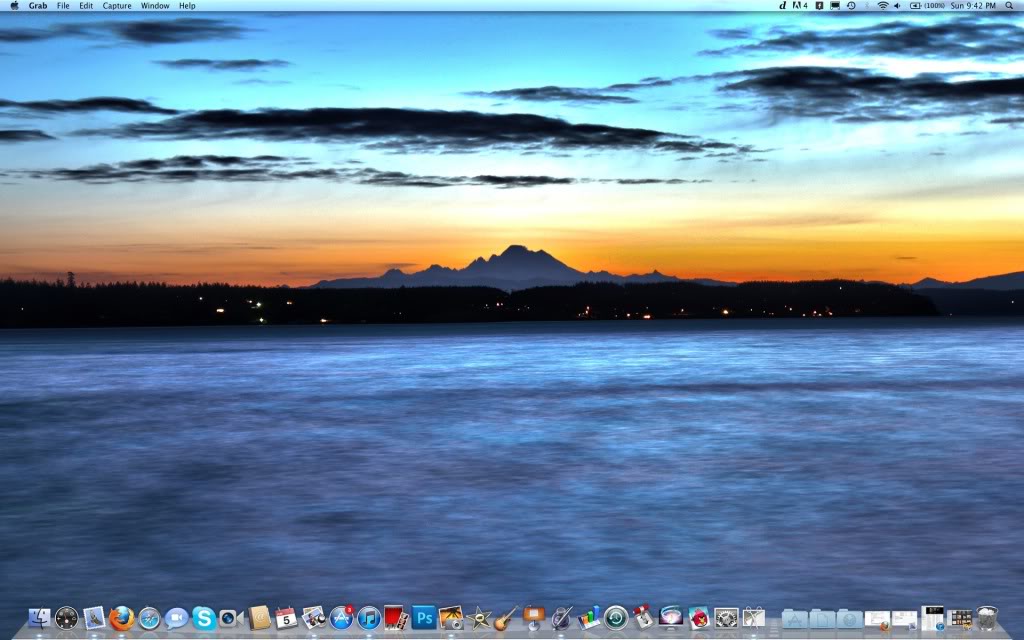This screenshot has height=640, width=1024.
Task: Open Spotlight search magnifier
Action: coord(1010,5)
